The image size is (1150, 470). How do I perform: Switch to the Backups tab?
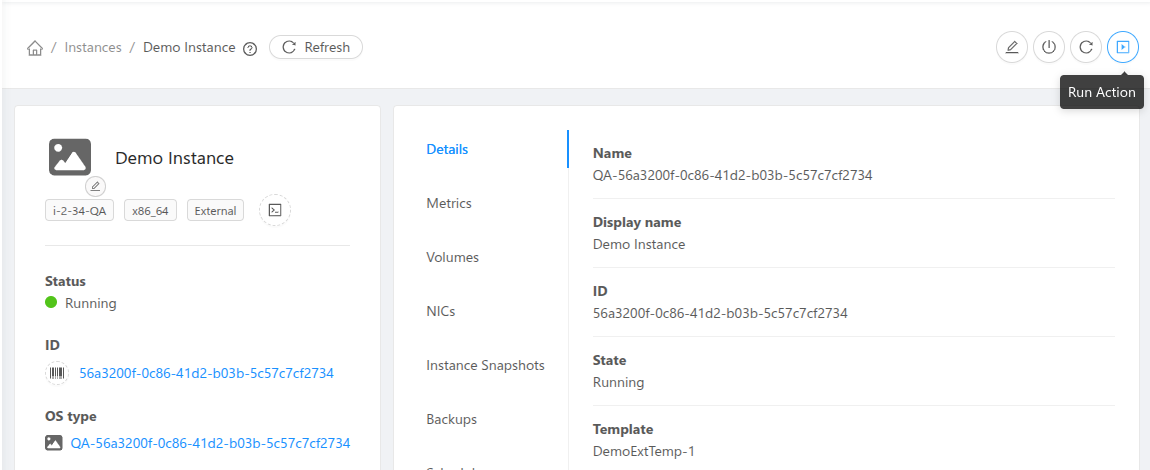451,419
